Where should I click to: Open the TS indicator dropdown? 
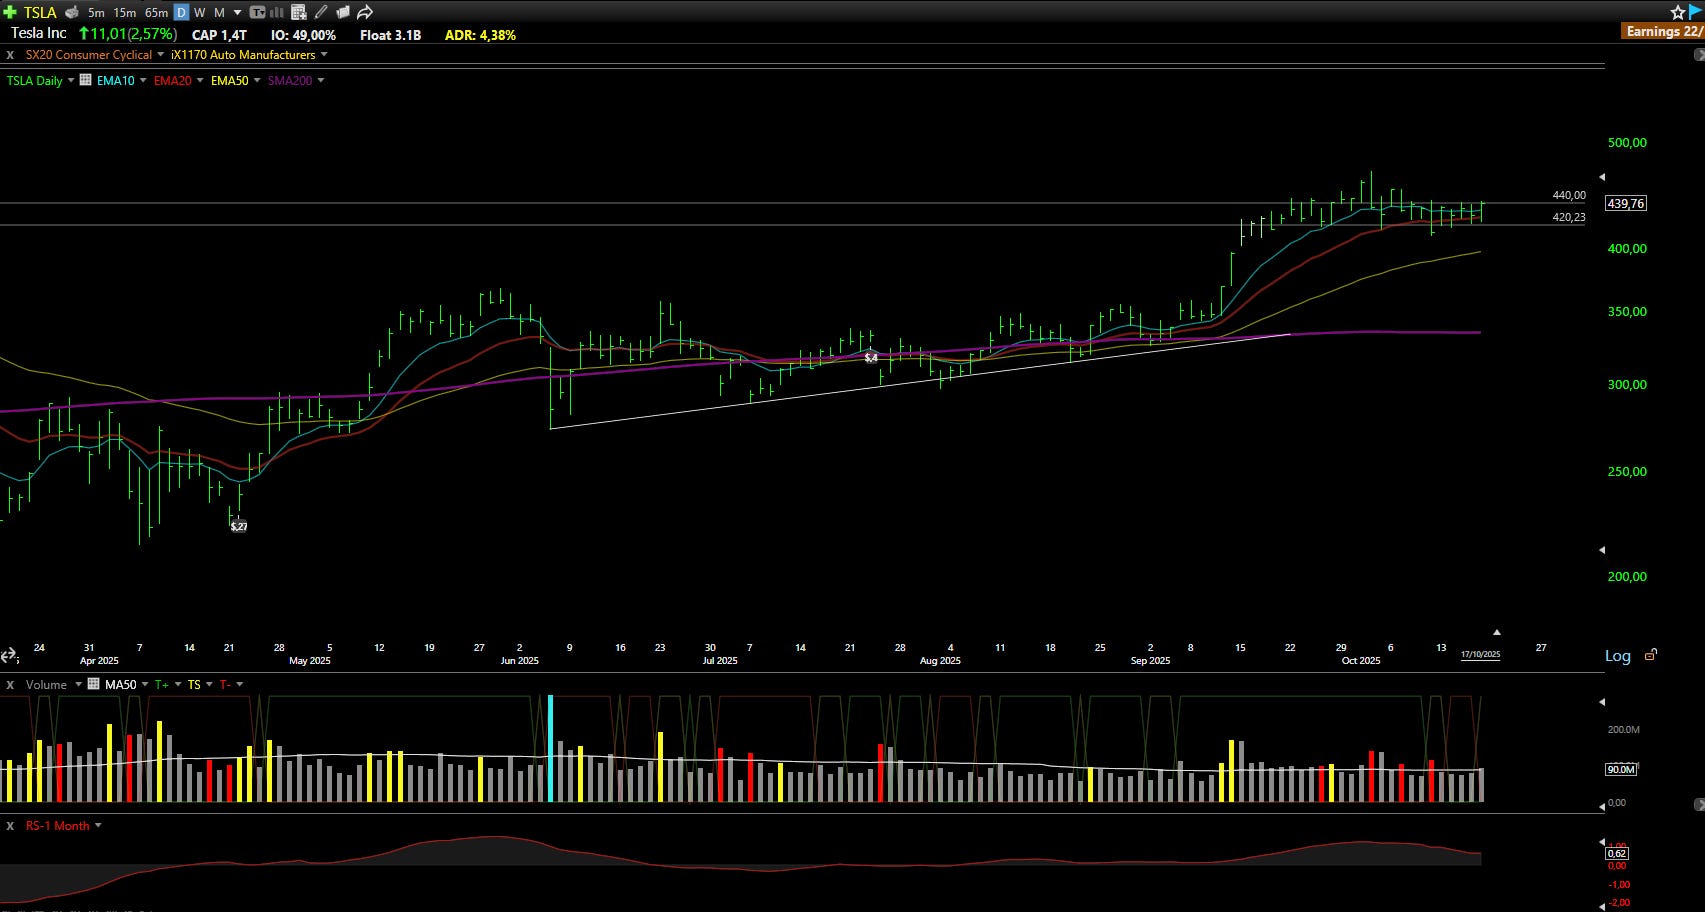pyautogui.click(x=209, y=685)
